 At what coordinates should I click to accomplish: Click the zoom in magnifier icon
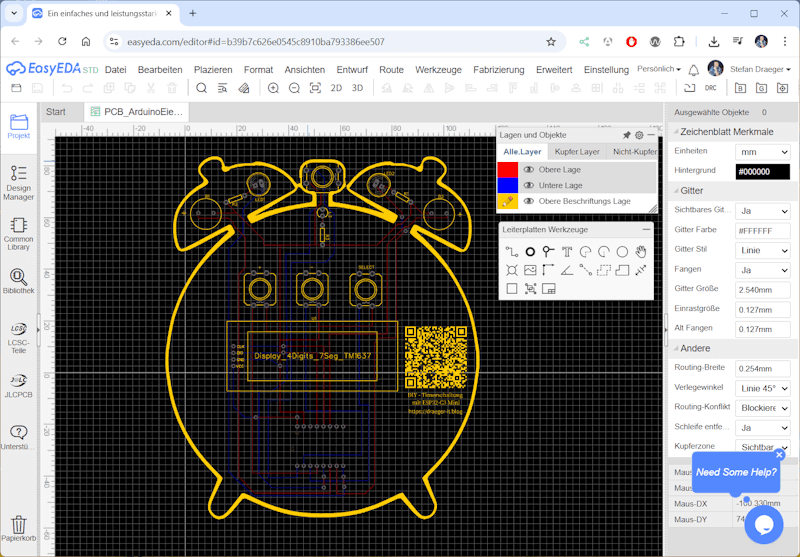coord(273,88)
